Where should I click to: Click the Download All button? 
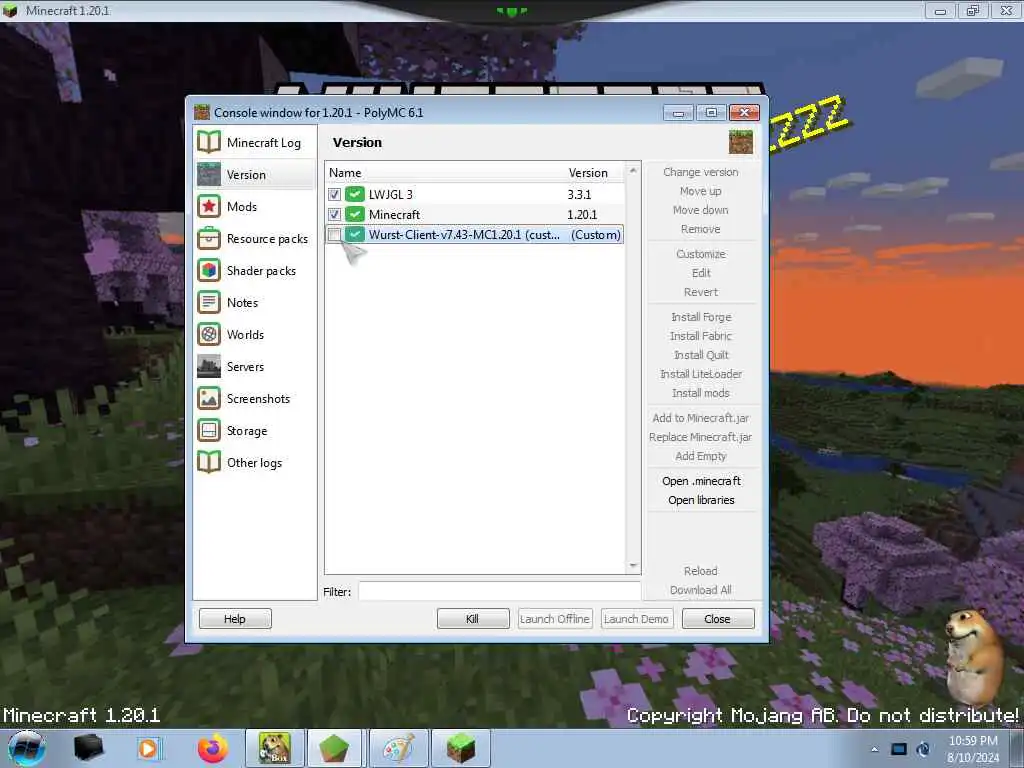point(701,590)
